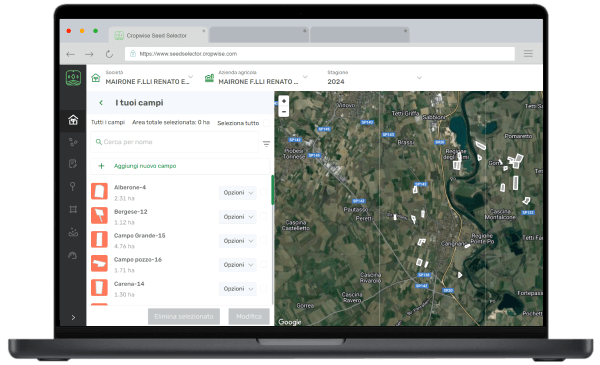Select the Campo Grande-15 checkbox
Screen dimensions: 600x365
(x=264, y=240)
